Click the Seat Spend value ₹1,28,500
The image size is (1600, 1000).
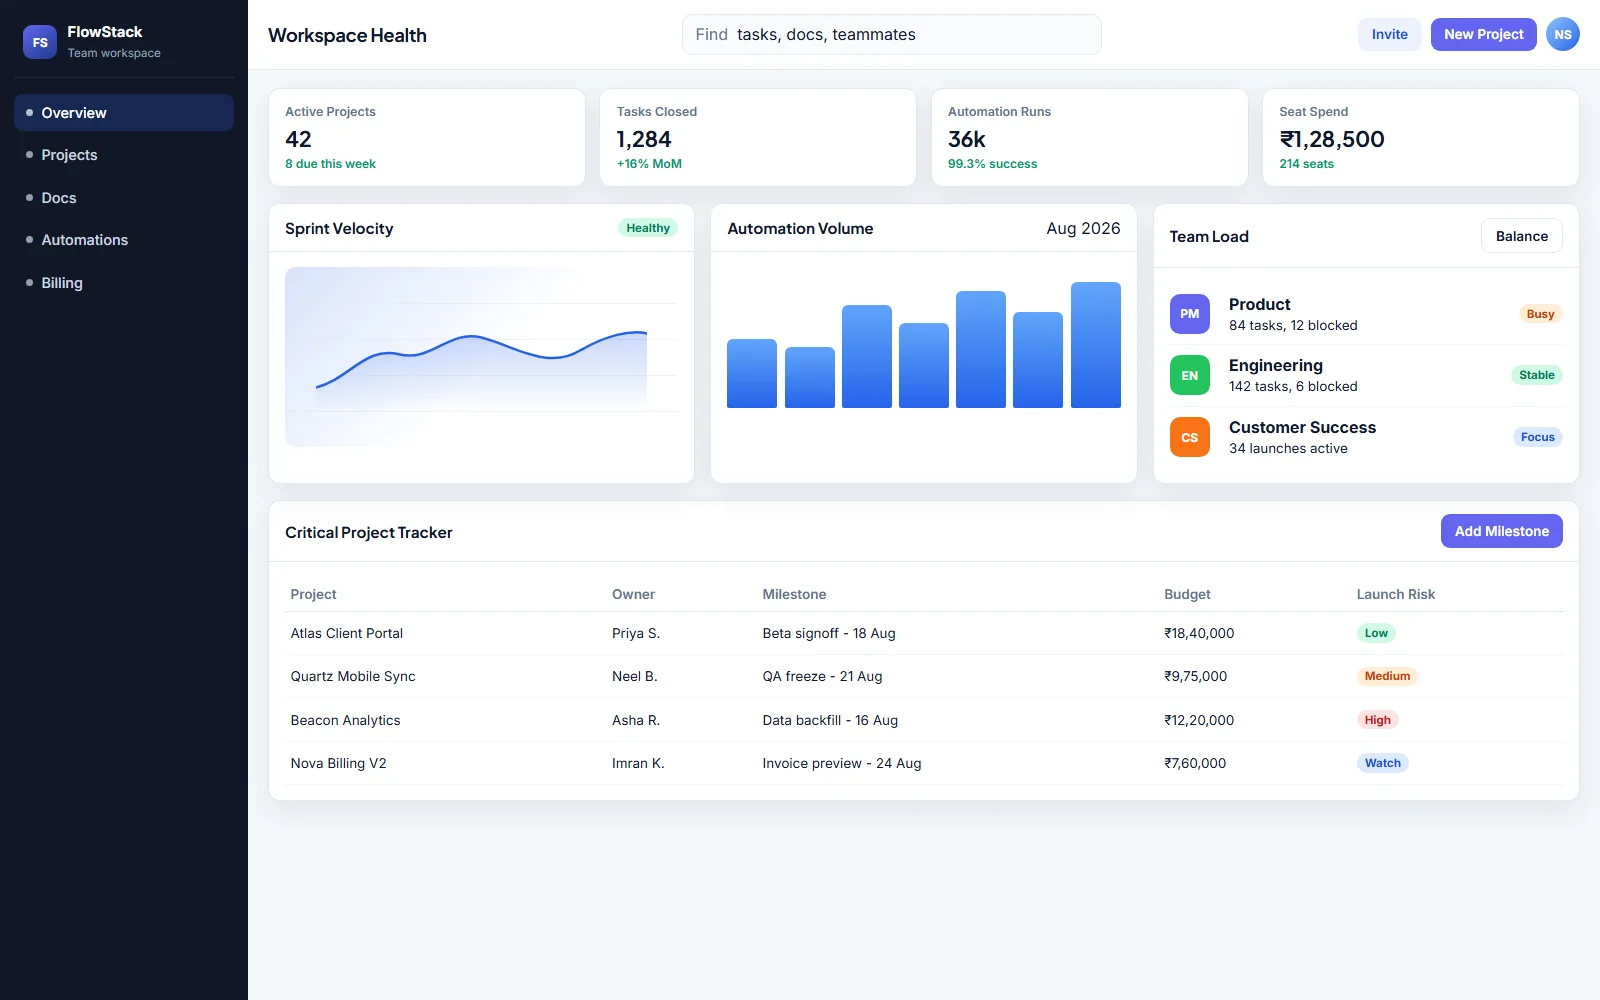click(x=1332, y=139)
